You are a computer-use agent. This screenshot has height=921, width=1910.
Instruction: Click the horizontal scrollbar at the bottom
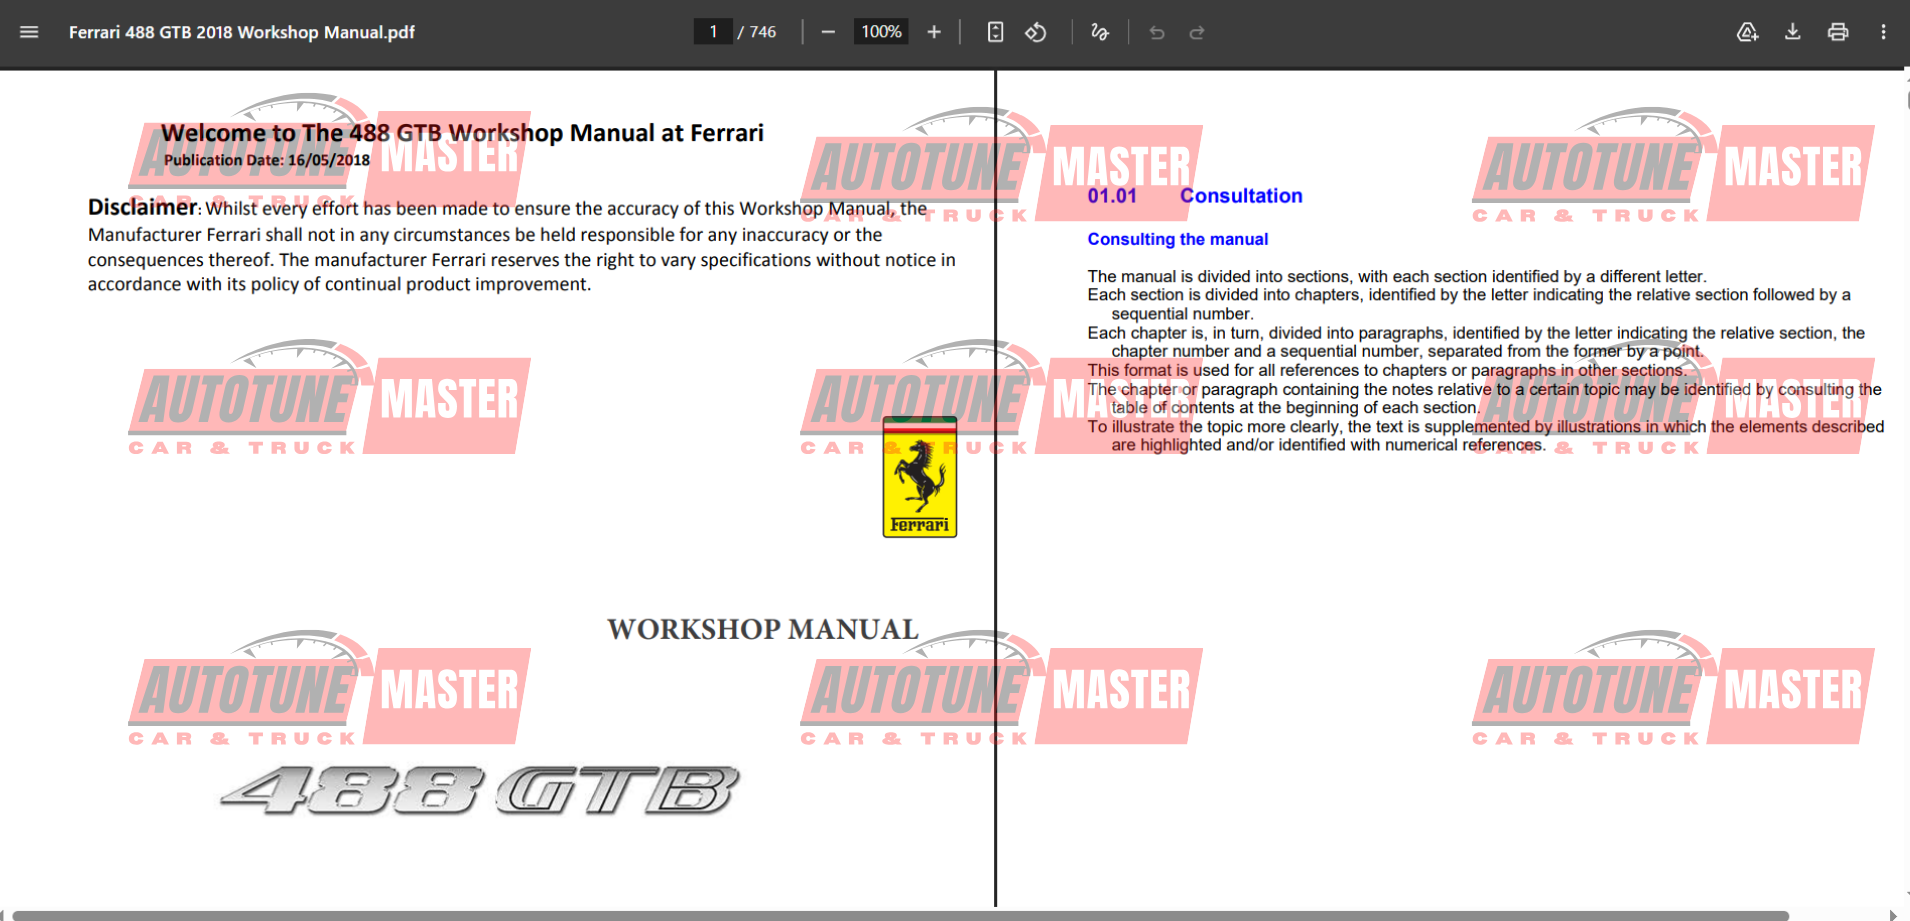[900, 915]
